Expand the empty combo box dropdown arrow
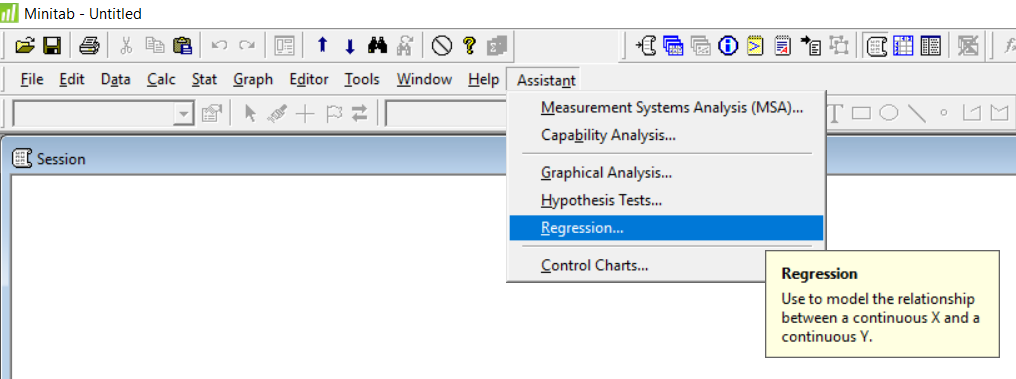This screenshot has height=379, width=1016. click(x=185, y=115)
